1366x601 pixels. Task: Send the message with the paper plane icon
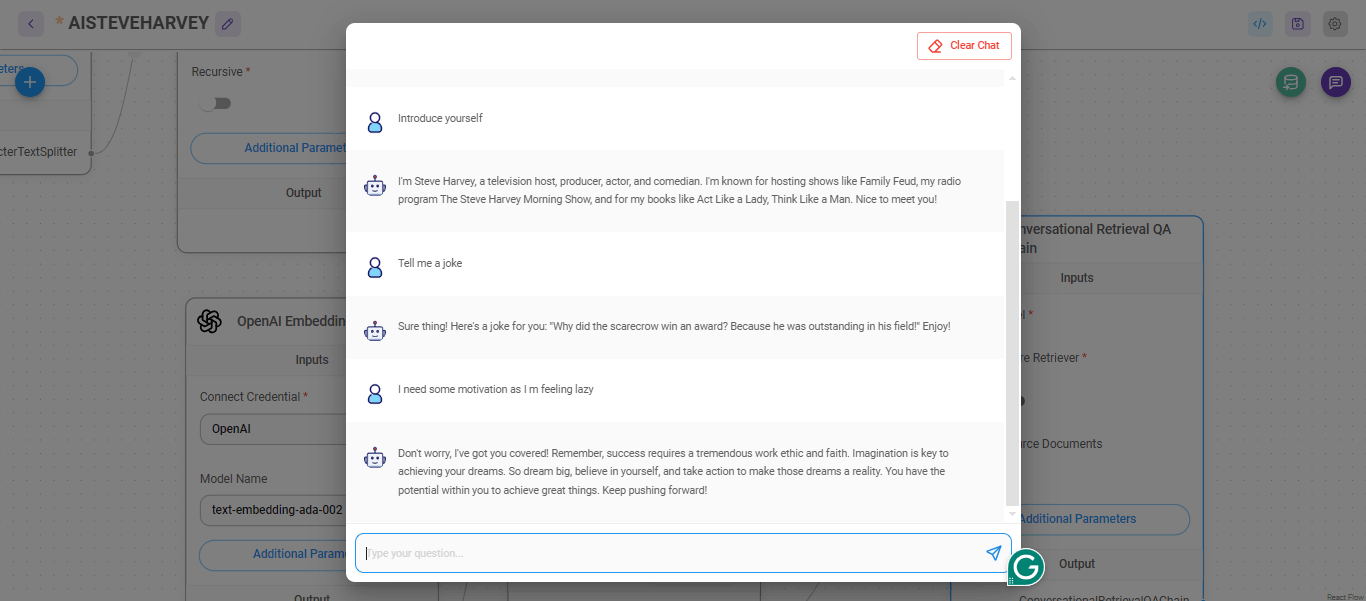(993, 553)
